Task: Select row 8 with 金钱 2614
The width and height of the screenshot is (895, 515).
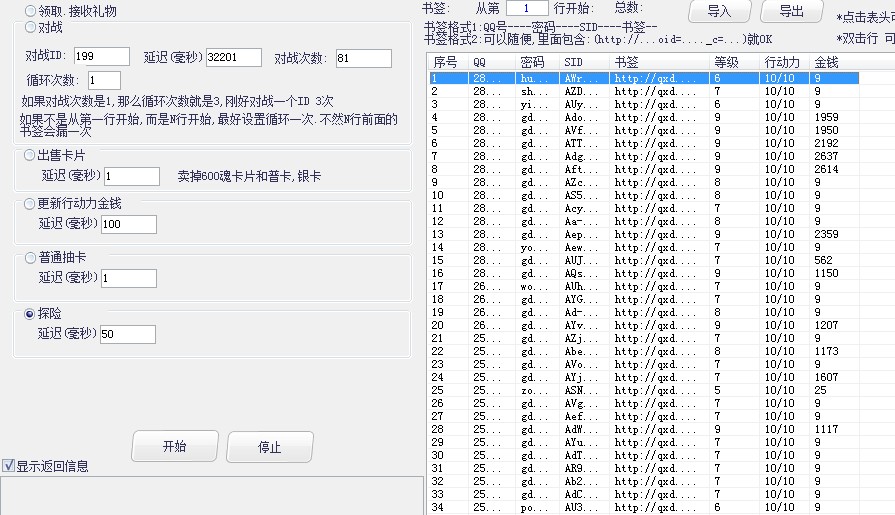Action: click(x=644, y=170)
